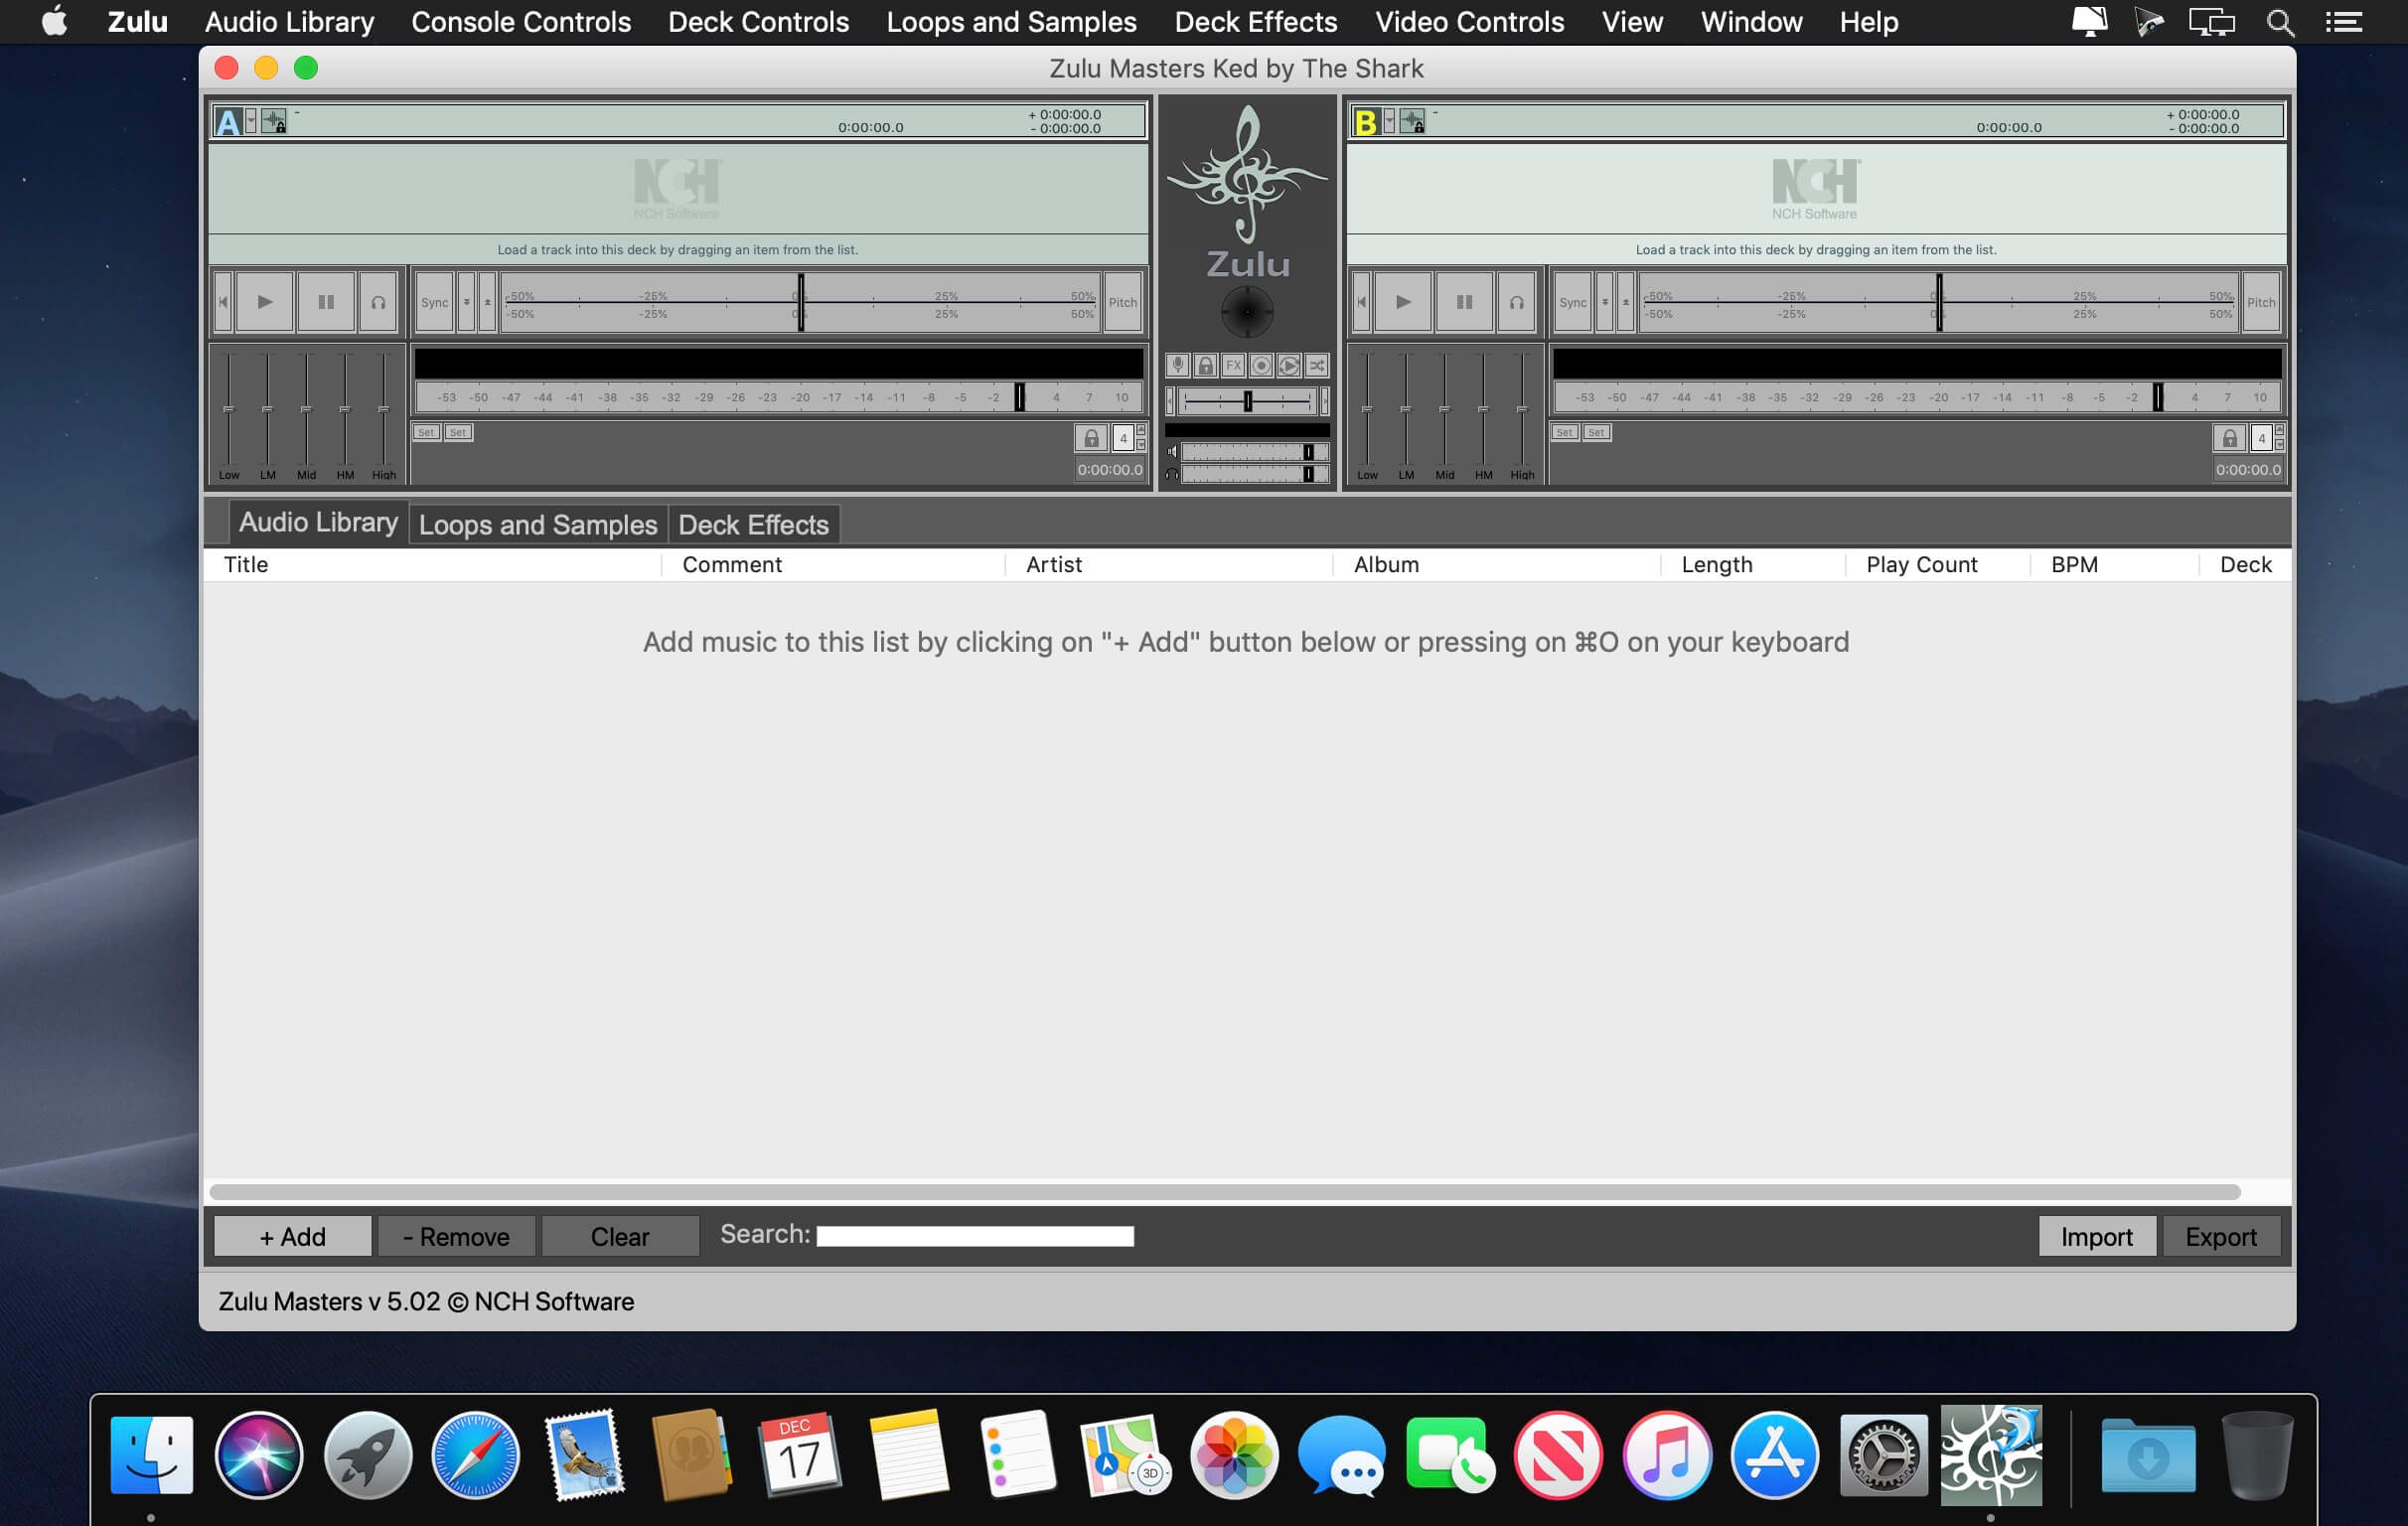Toggle waveform lock icon on Deck A
This screenshot has height=1526, width=2408.
tap(273, 121)
